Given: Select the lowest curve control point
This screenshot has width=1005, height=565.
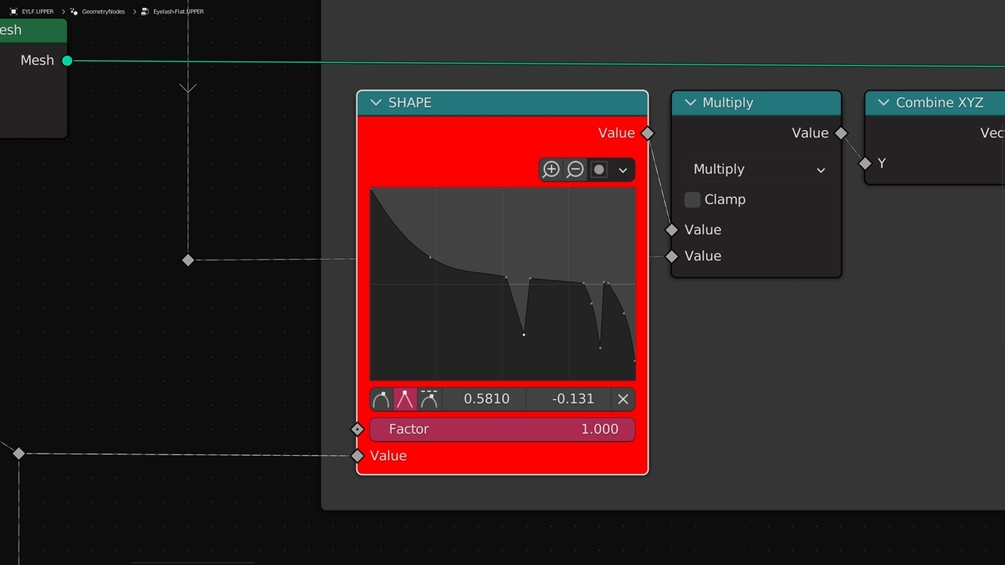Looking at the screenshot, I should click(x=635, y=361).
